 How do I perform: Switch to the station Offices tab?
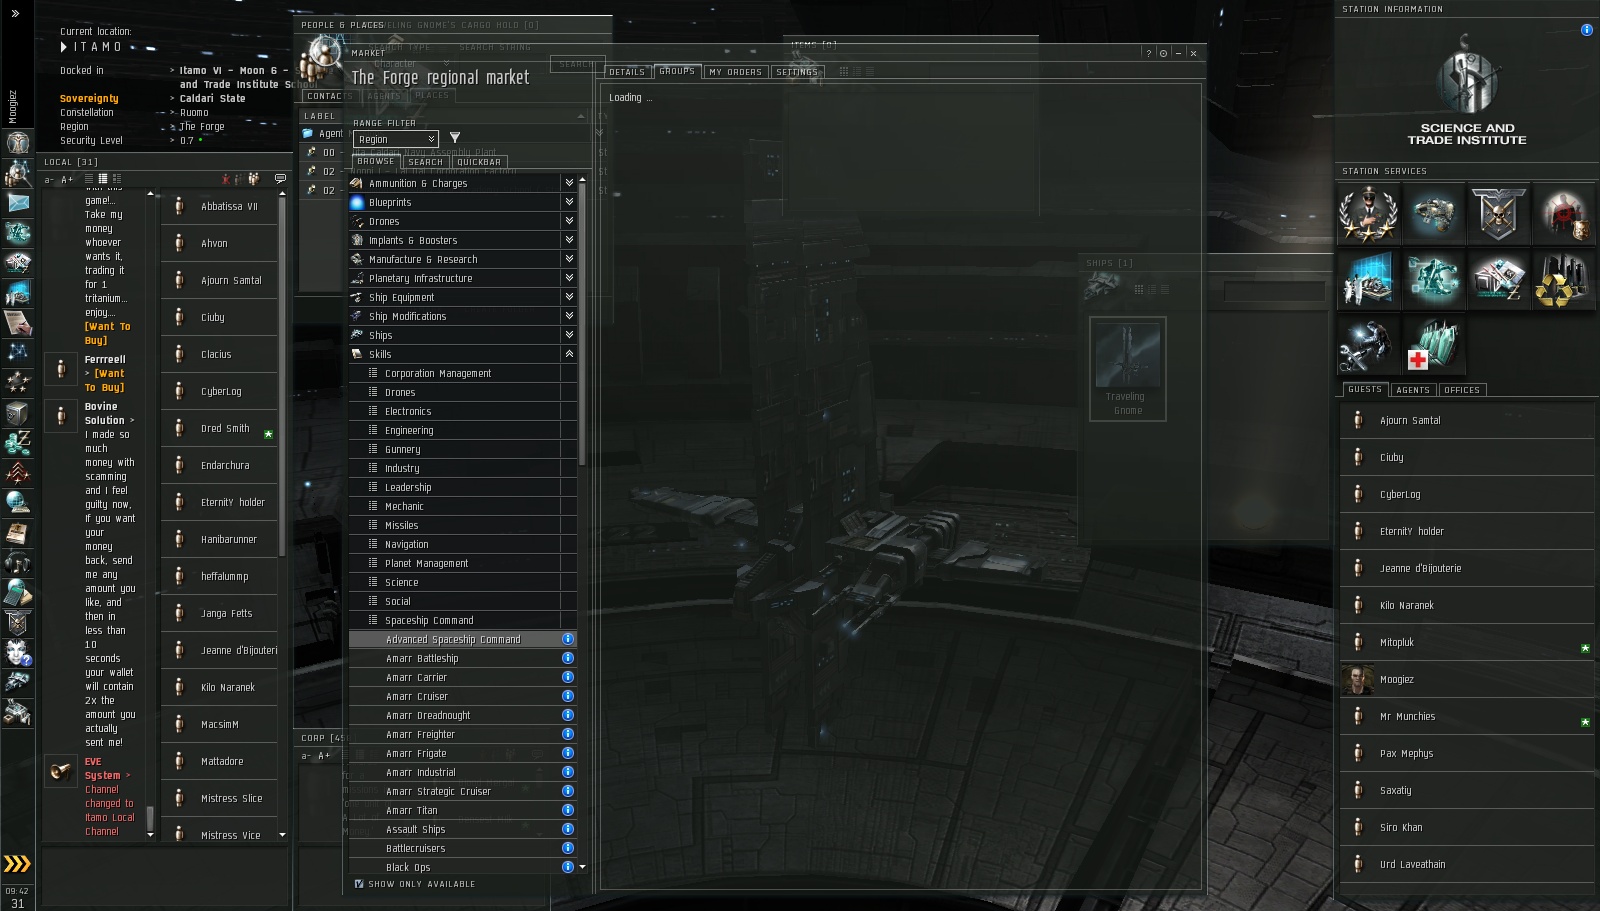point(1462,390)
